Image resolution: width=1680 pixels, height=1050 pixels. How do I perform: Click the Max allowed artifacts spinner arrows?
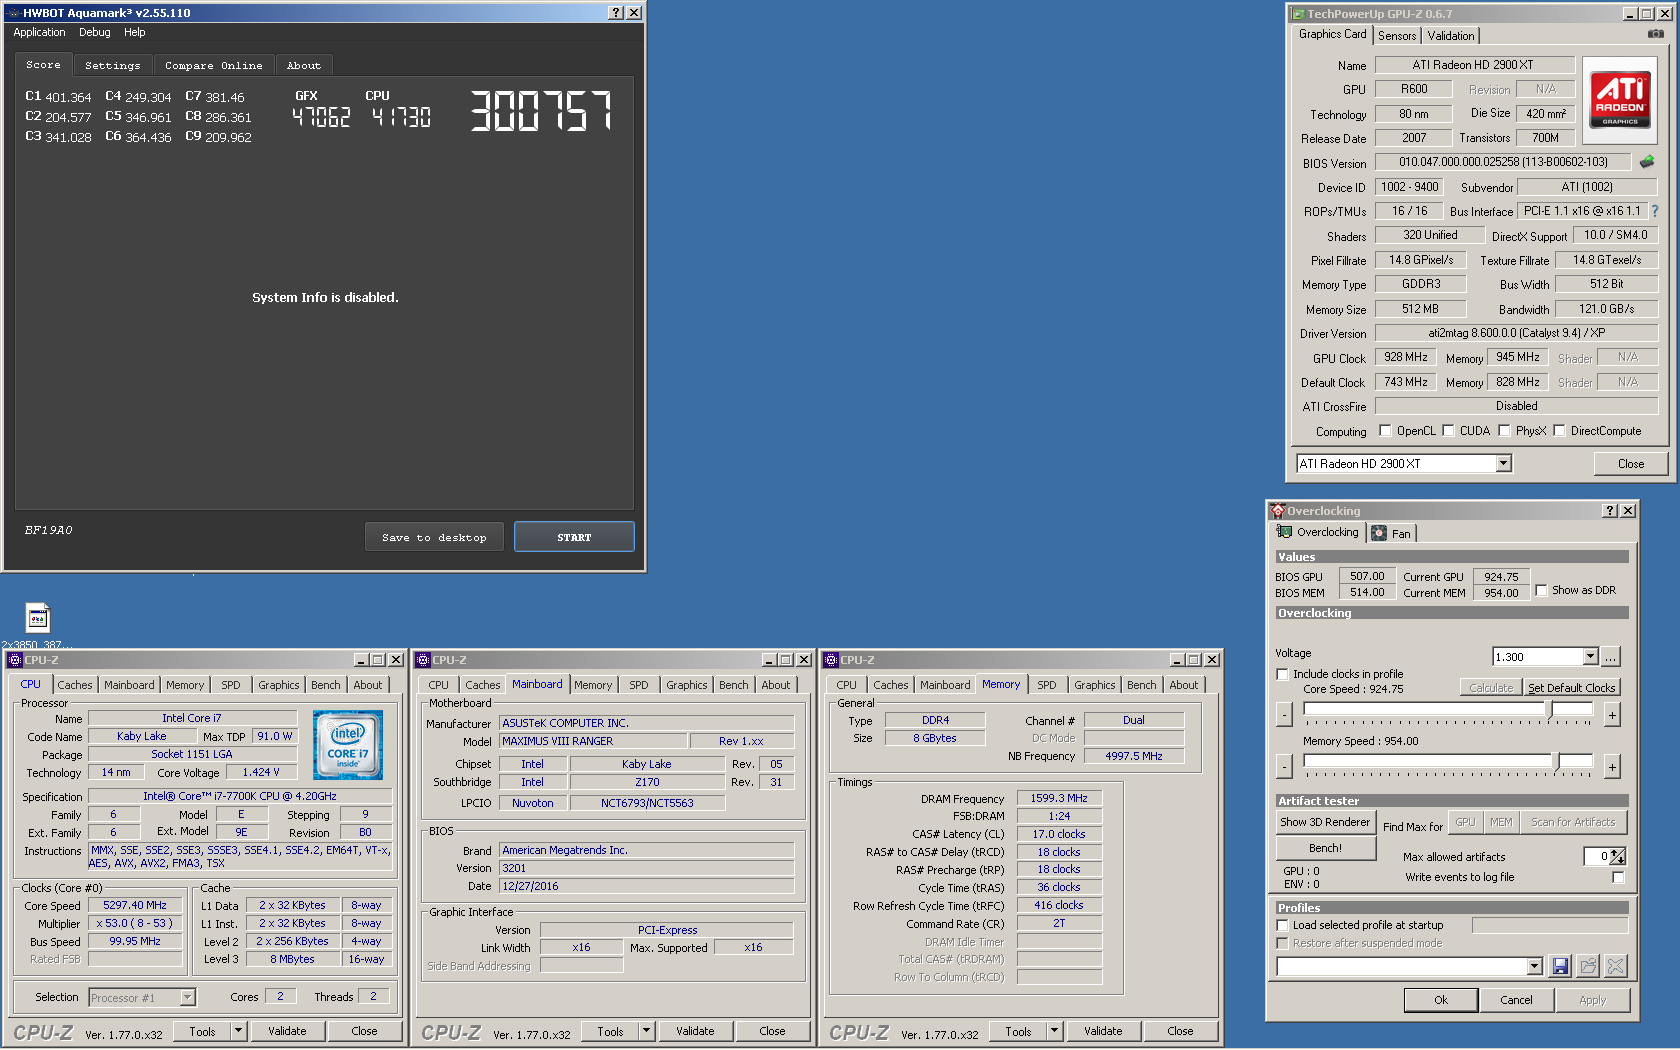tap(1618, 857)
